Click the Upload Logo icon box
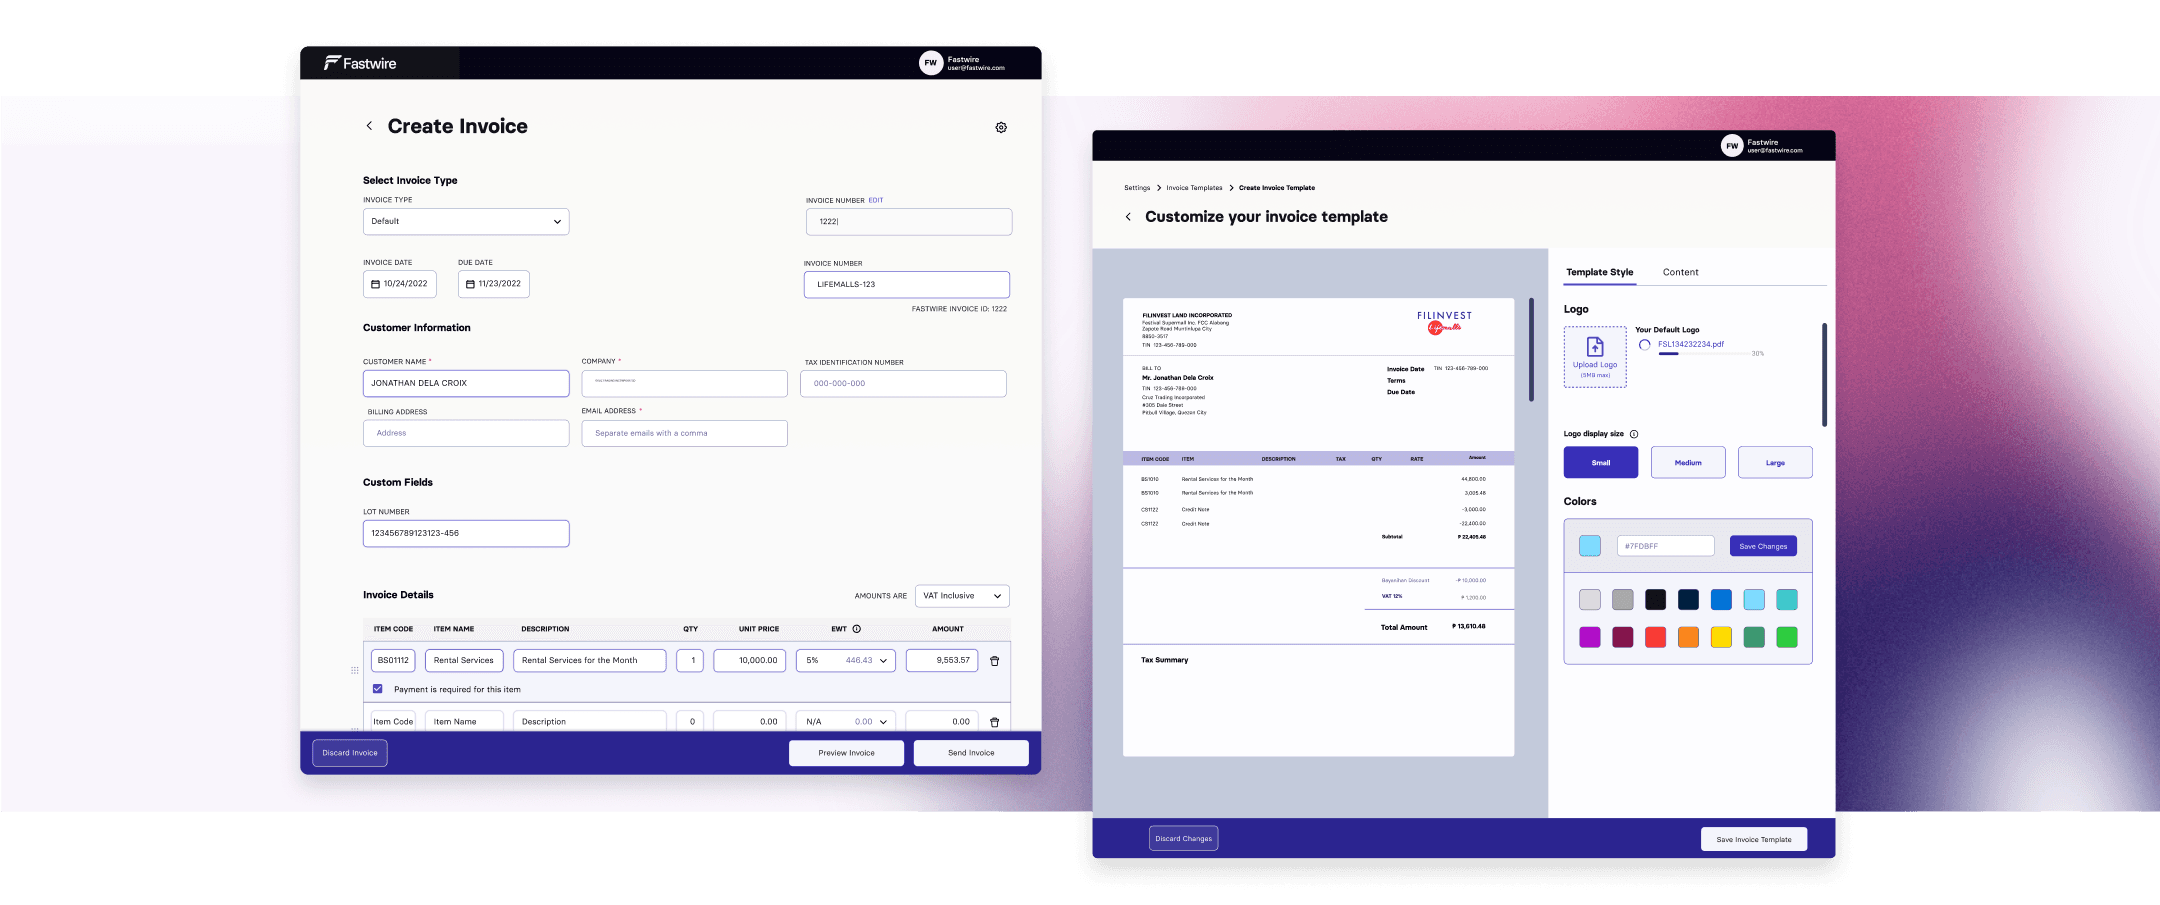 tap(1594, 357)
